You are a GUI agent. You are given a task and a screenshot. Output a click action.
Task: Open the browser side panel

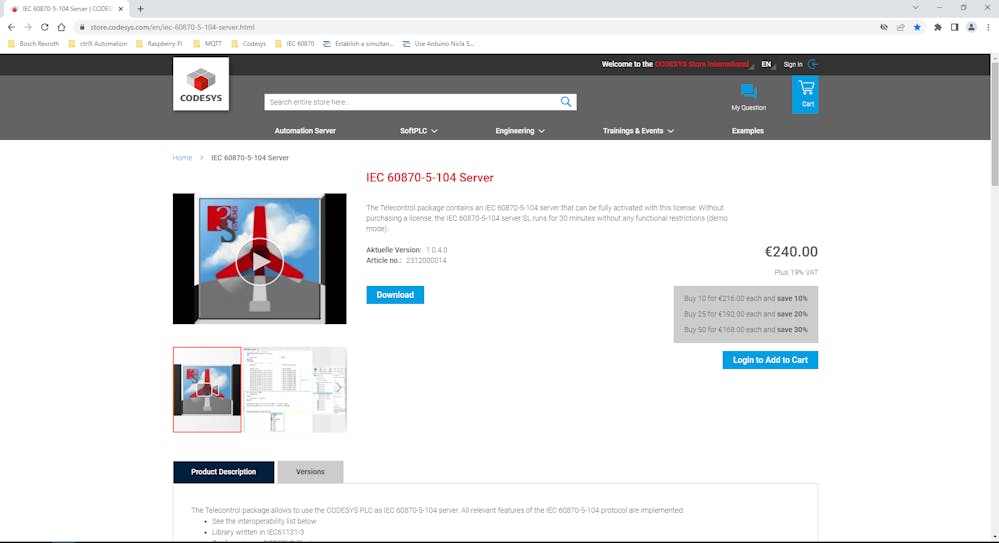click(954, 27)
